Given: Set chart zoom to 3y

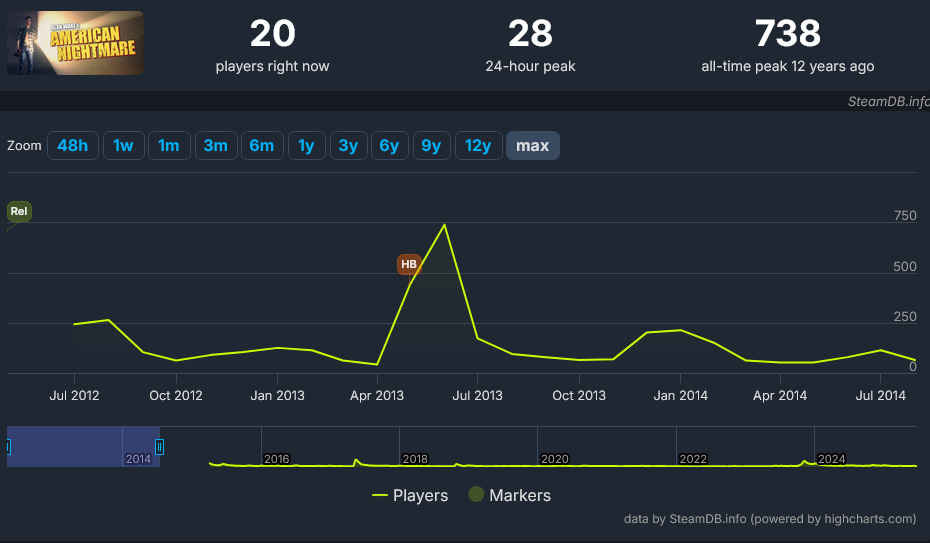Looking at the screenshot, I should (348, 145).
